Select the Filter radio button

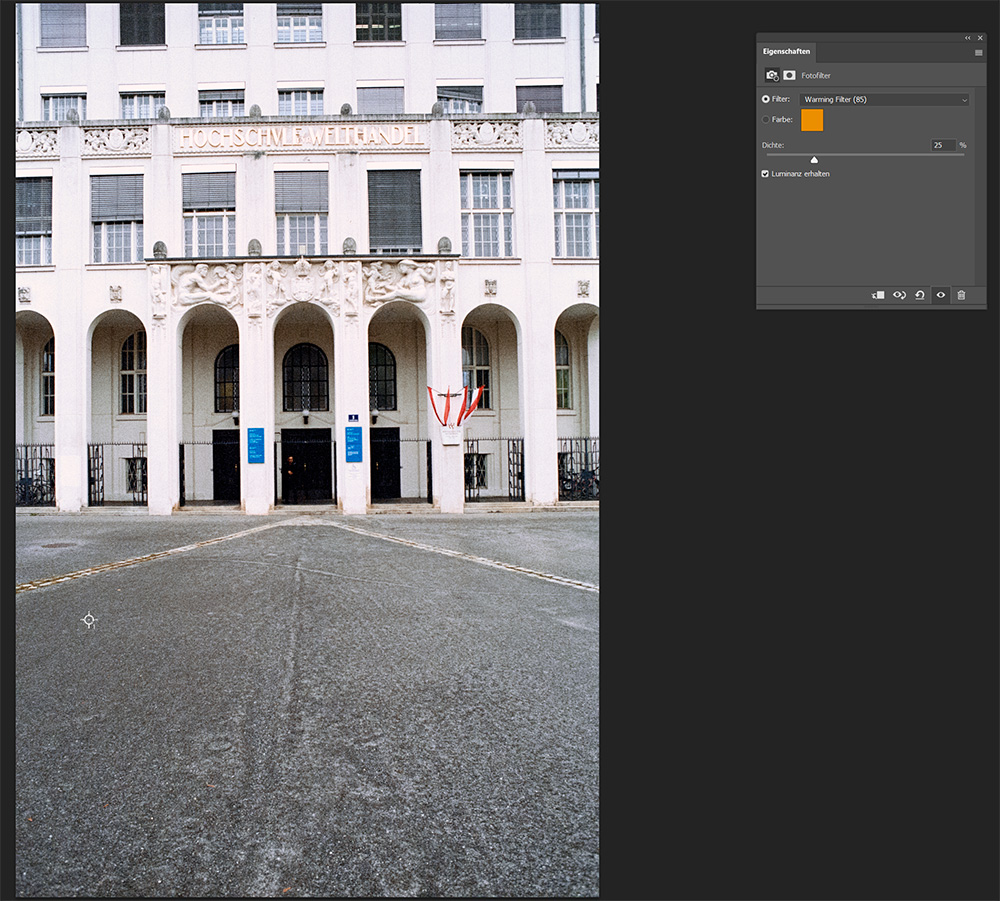click(765, 99)
